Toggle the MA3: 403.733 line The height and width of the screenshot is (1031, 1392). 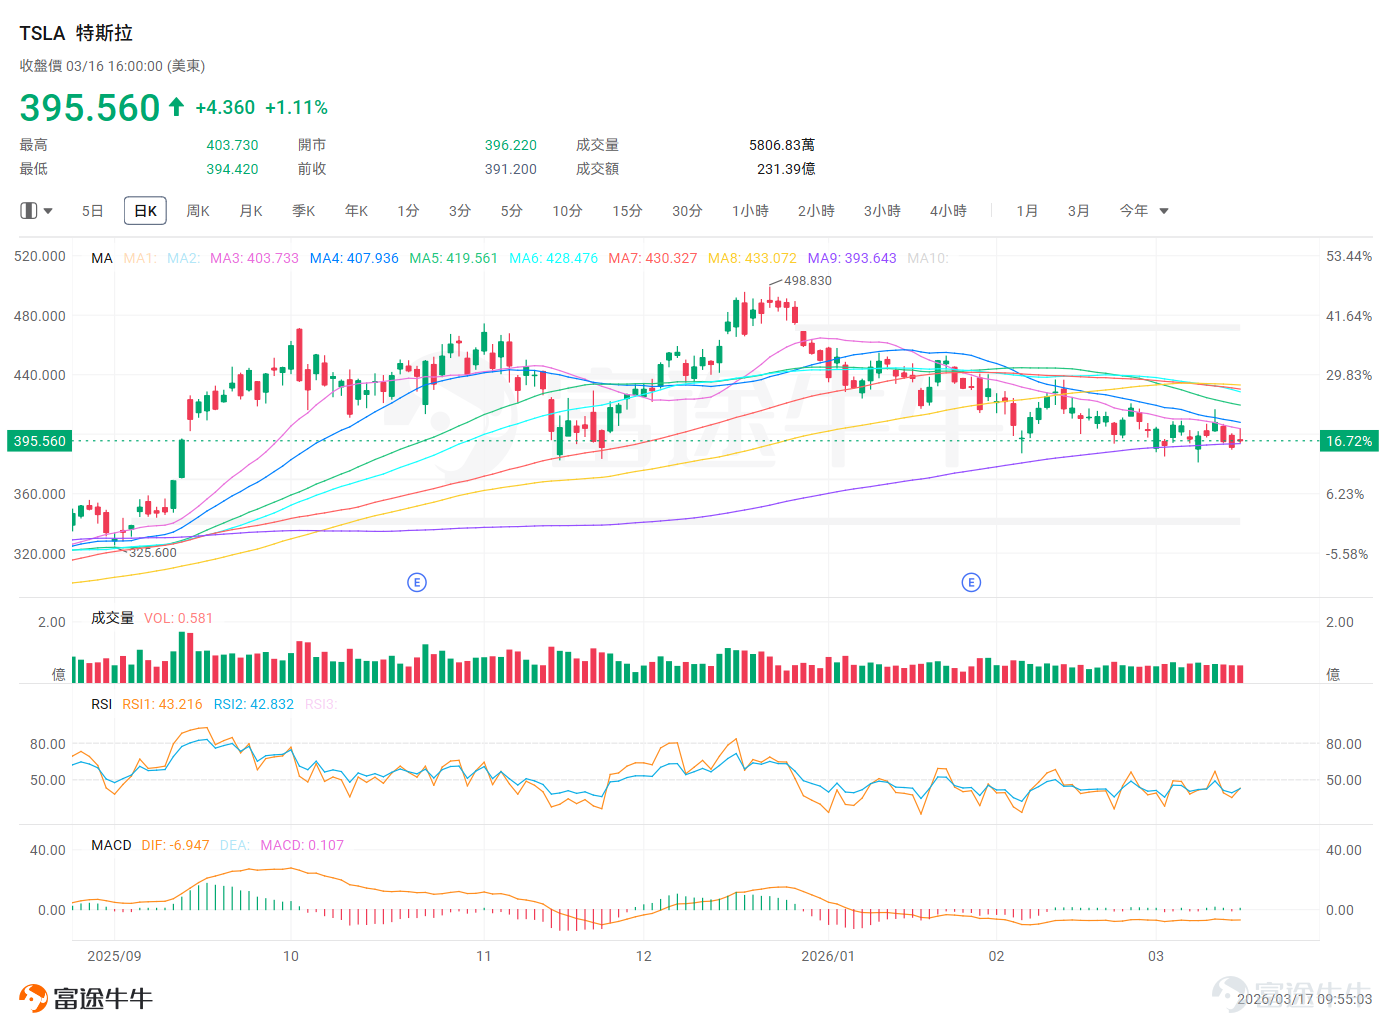click(x=254, y=258)
